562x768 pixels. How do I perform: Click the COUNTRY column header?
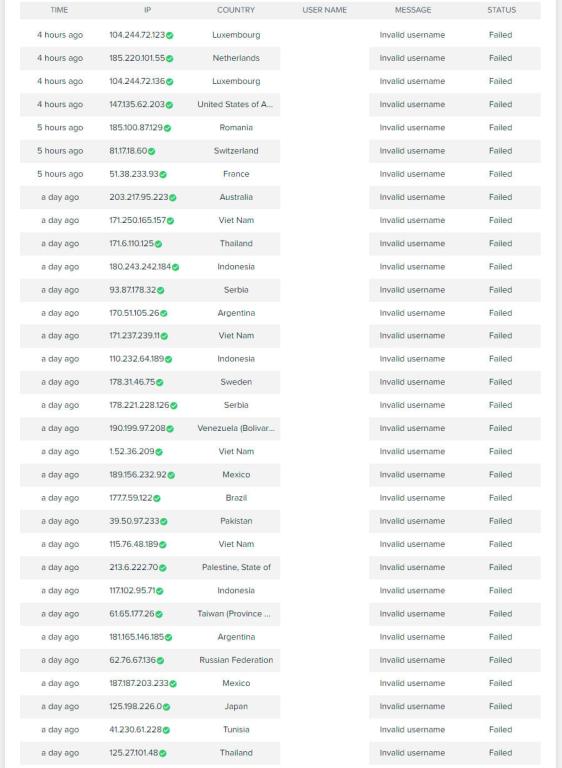point(236,10)
